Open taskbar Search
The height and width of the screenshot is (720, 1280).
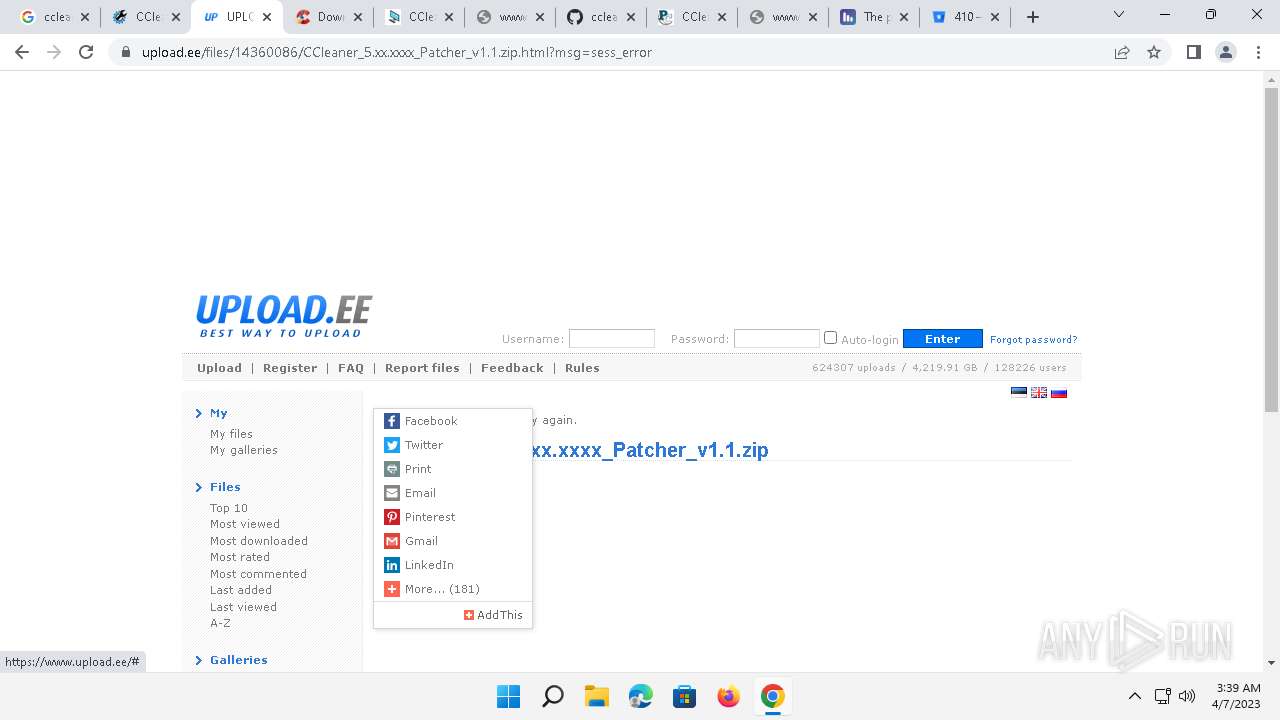[552, 696]
